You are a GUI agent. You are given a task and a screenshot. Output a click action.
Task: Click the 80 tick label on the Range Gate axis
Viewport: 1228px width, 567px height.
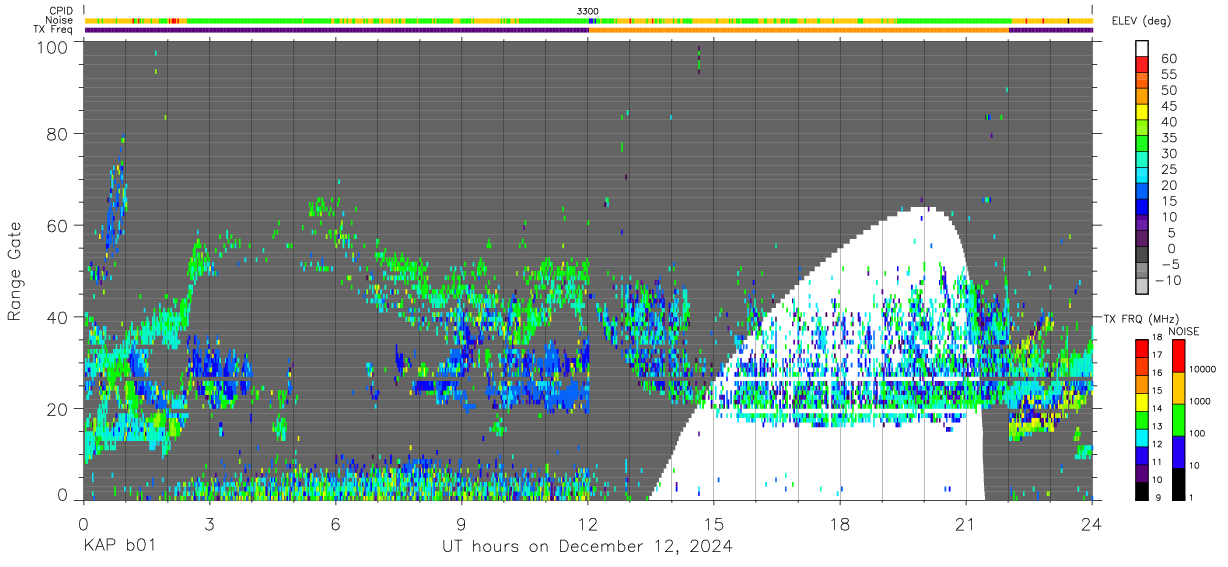click(57, 133)
